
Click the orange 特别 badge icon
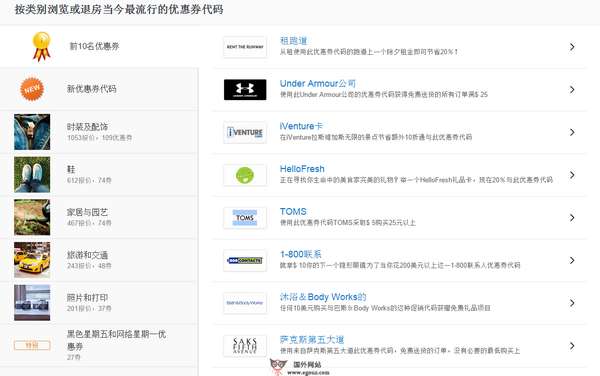click(x=32, y=345)
